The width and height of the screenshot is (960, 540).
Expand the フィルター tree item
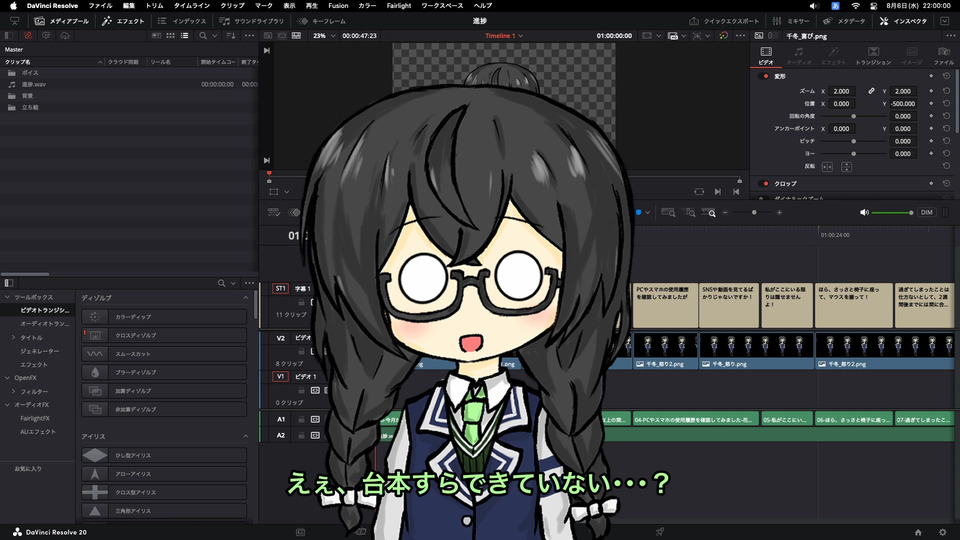[x=13, y=391]
